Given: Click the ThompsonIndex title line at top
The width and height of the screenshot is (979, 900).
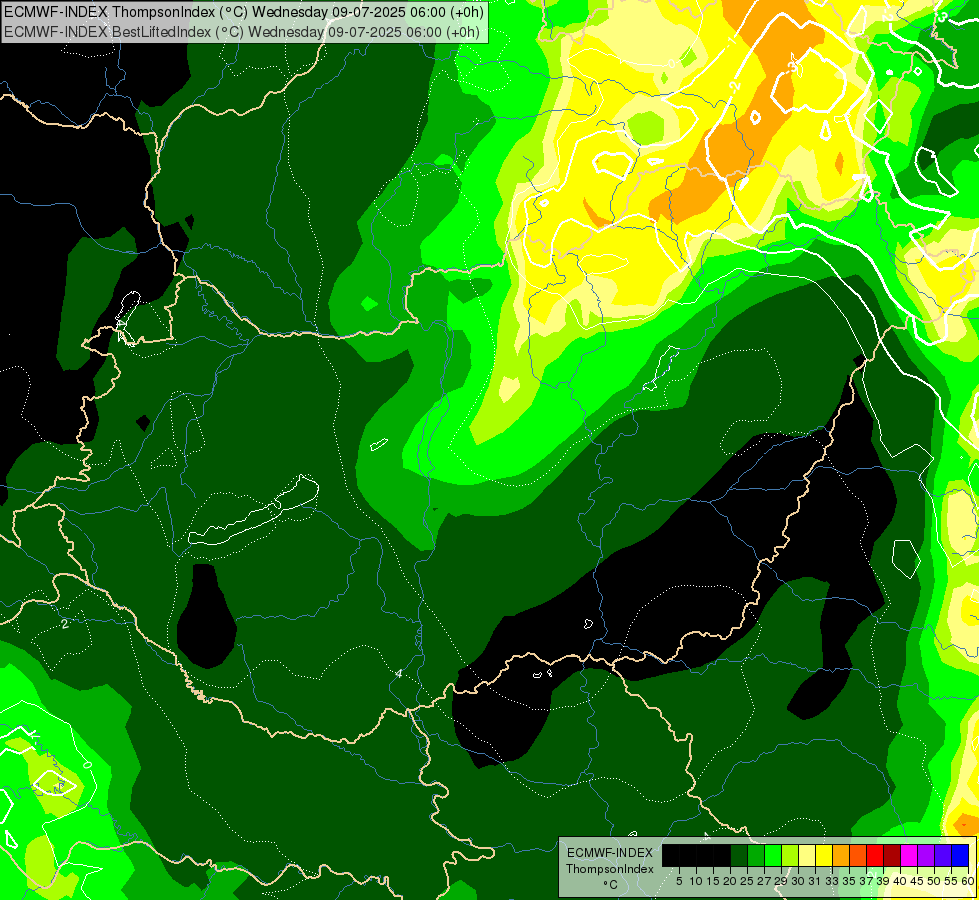Looking at the screenshot, I should pos(244,12).
